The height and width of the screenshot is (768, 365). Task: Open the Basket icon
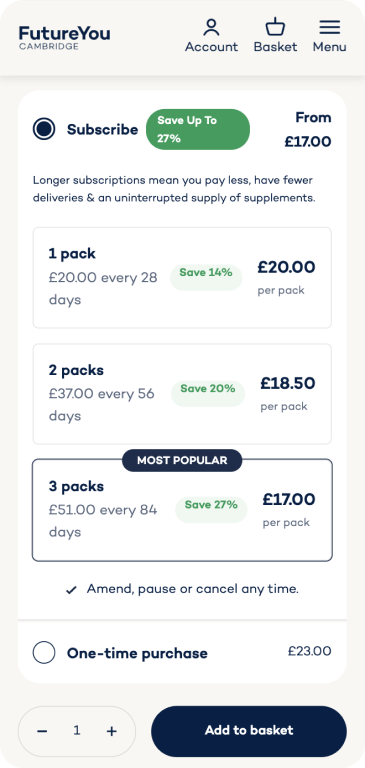click(275, 27)
